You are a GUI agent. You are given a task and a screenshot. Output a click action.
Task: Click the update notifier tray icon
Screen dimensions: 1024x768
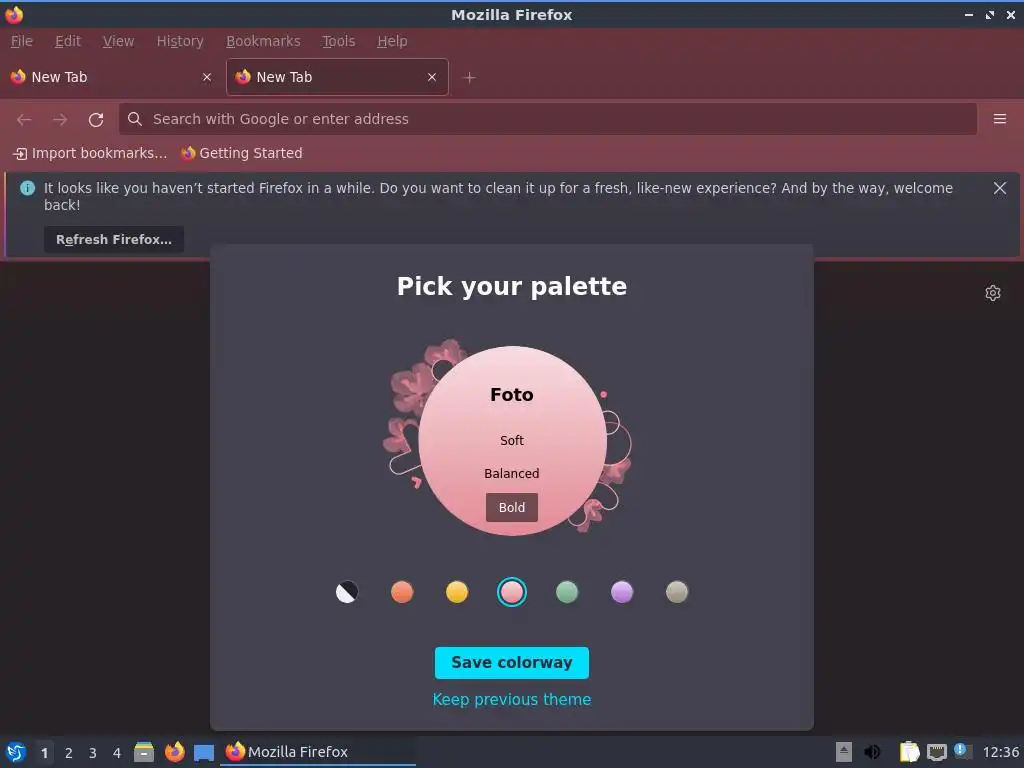[x=963, y=751]
